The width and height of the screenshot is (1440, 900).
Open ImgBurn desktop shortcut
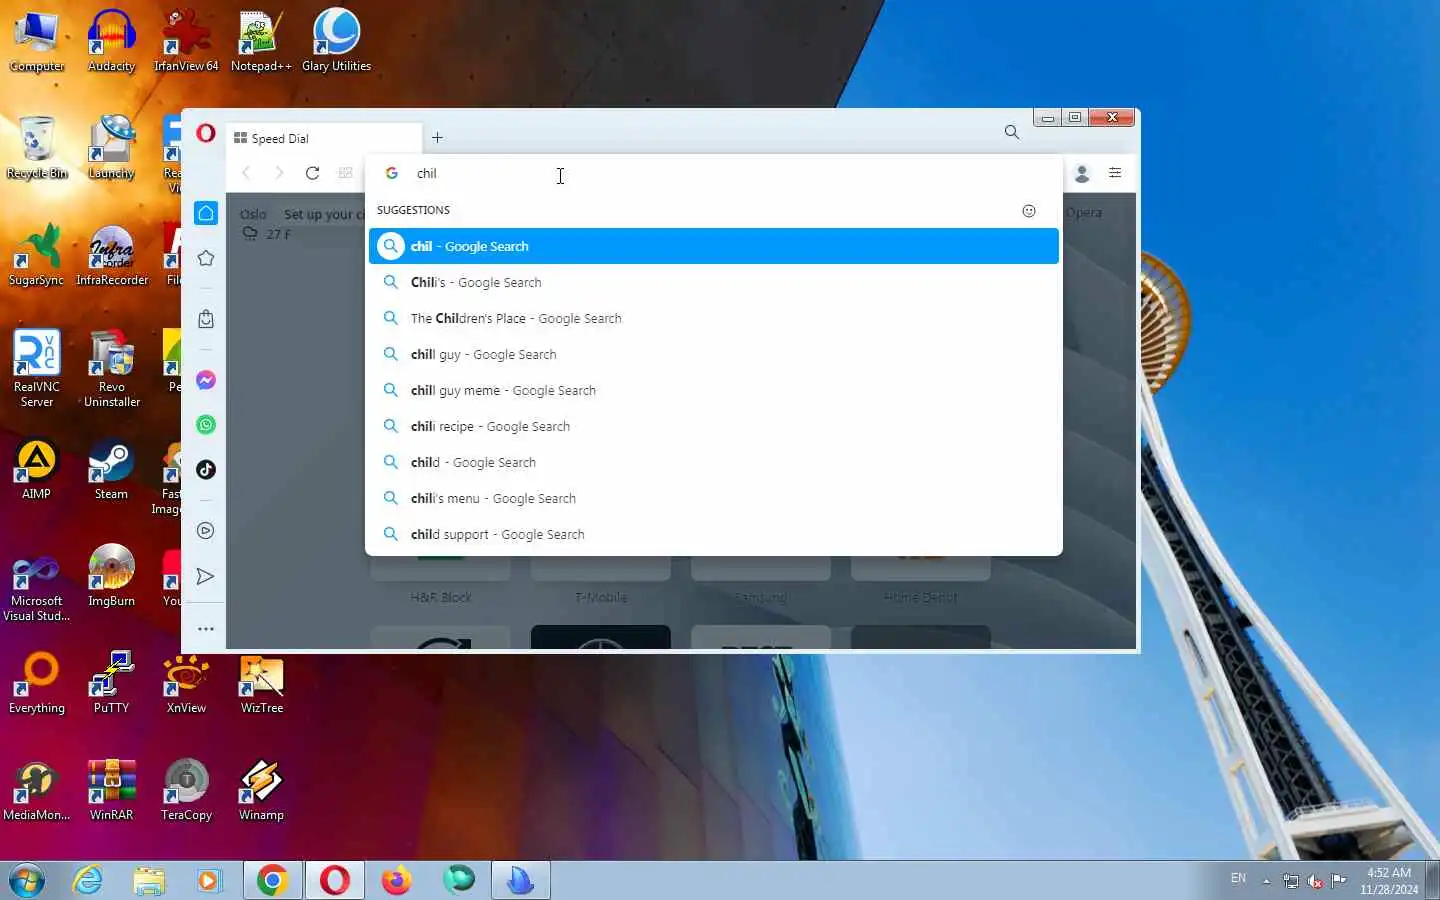111,576
